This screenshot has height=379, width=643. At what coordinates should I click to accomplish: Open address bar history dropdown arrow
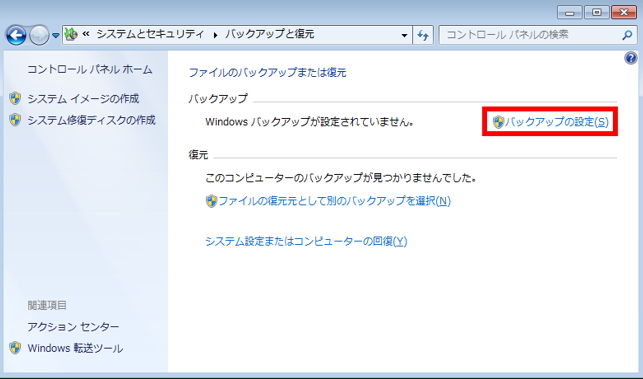click(x=404, y=35)
